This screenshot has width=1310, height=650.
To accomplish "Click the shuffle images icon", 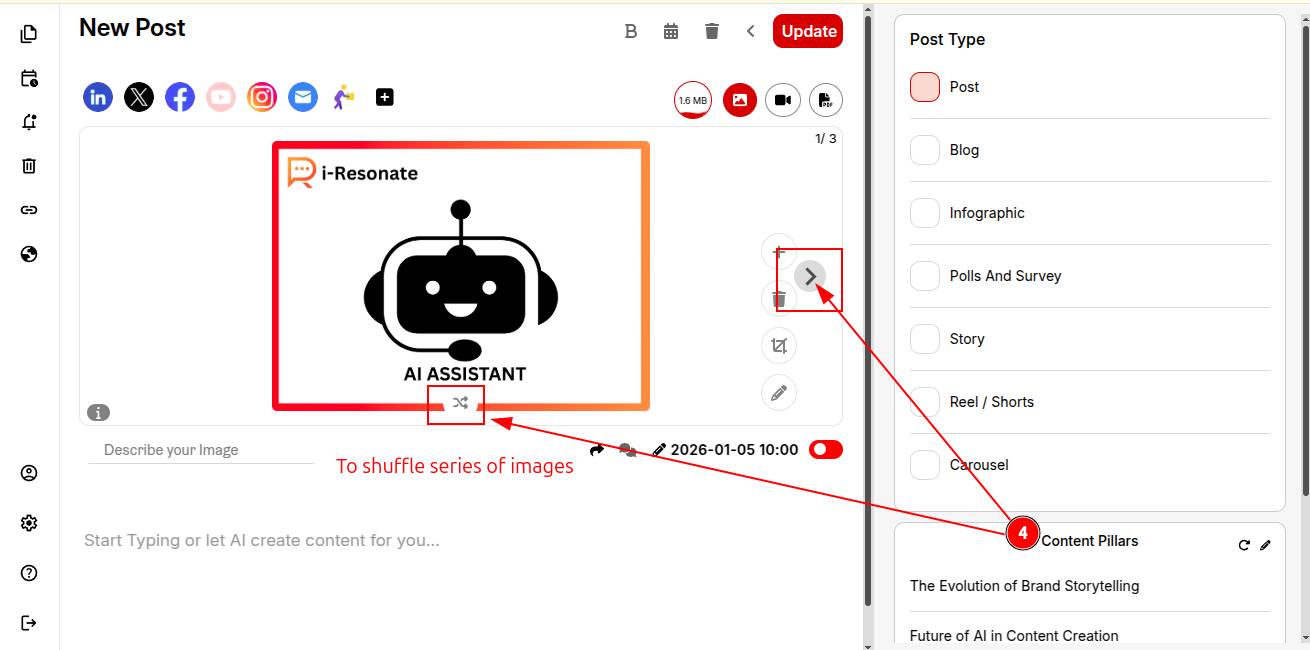I will click(x=459, y=403).
